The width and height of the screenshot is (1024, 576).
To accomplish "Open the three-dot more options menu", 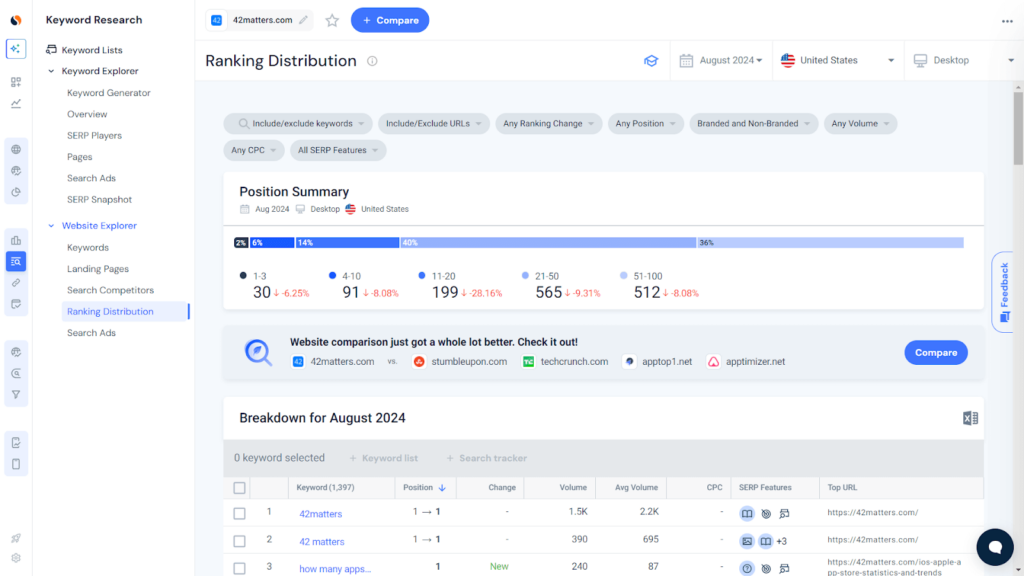I will [x=1006, y=21].
